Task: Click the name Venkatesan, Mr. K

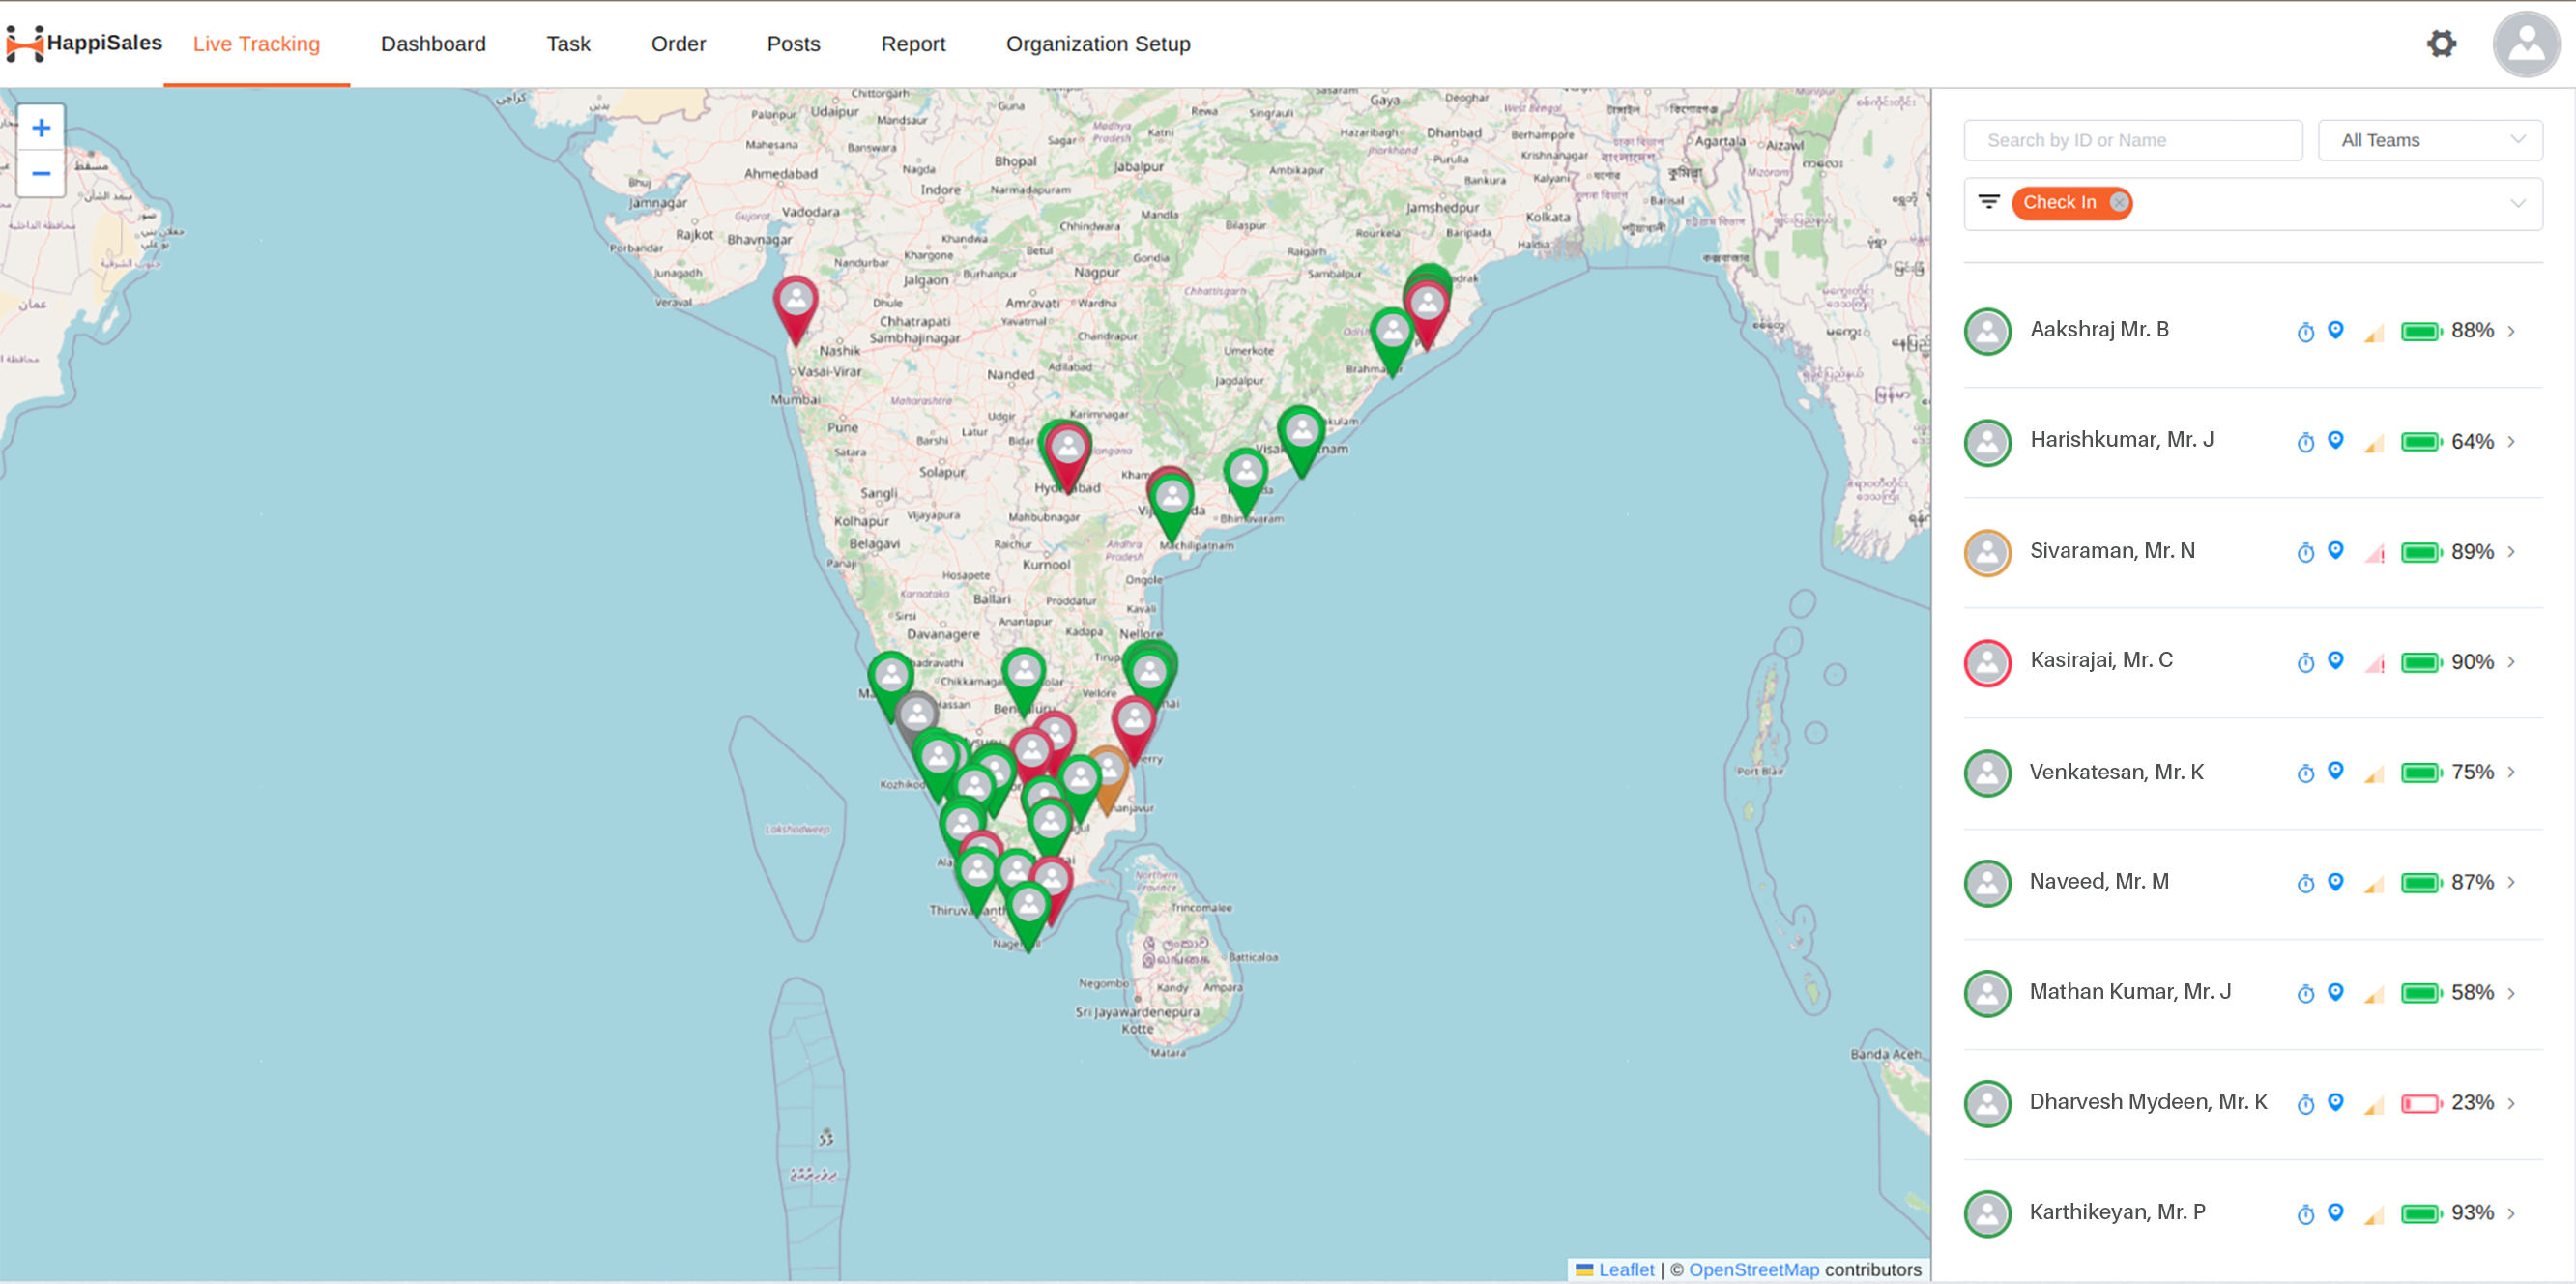Action: coord(2116,772)
